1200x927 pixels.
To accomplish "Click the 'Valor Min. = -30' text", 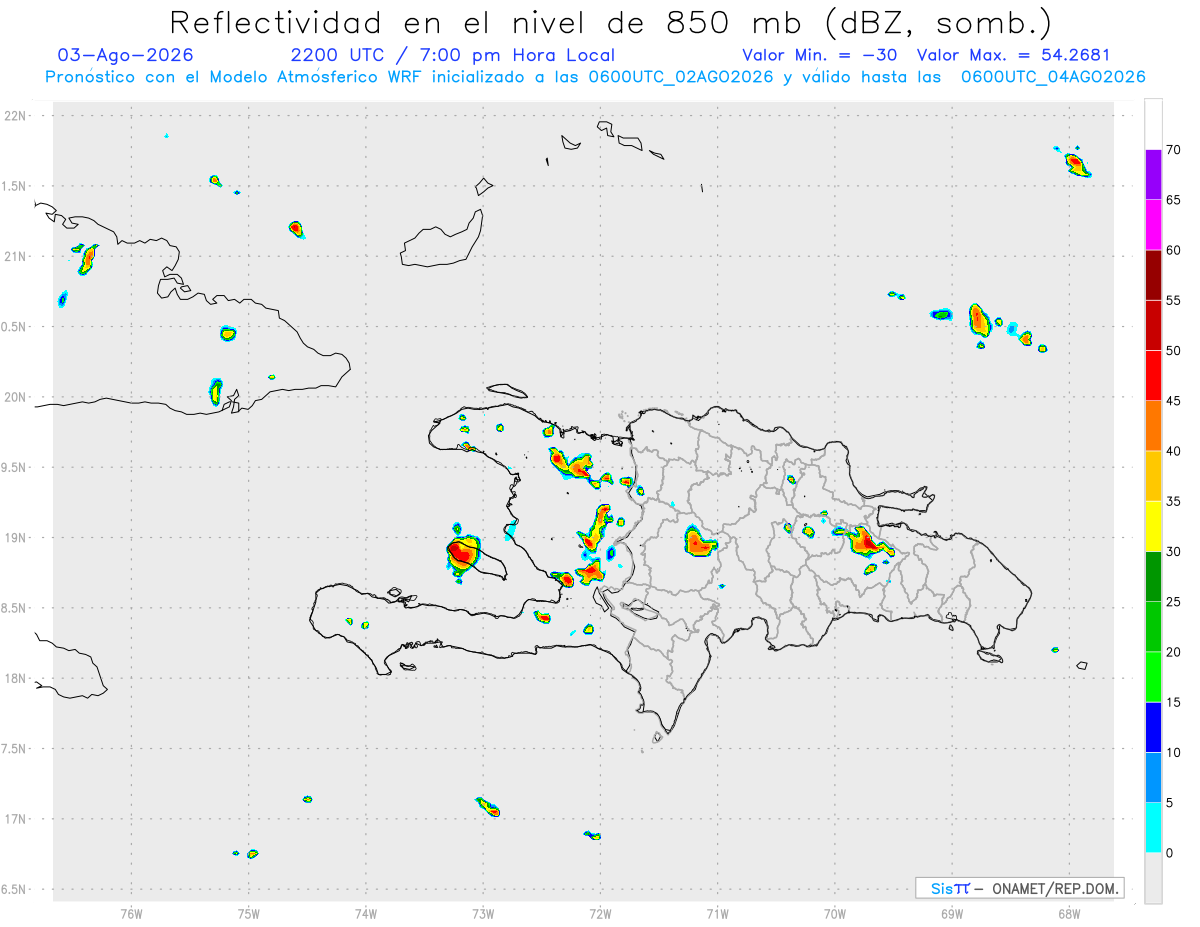I will [x=822, y=55].
